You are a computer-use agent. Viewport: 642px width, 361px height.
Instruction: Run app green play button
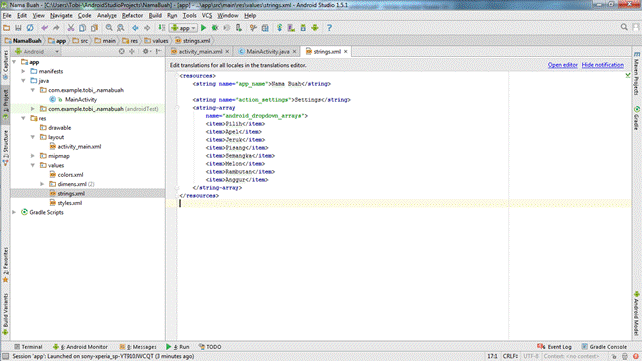tap(203, 28)
